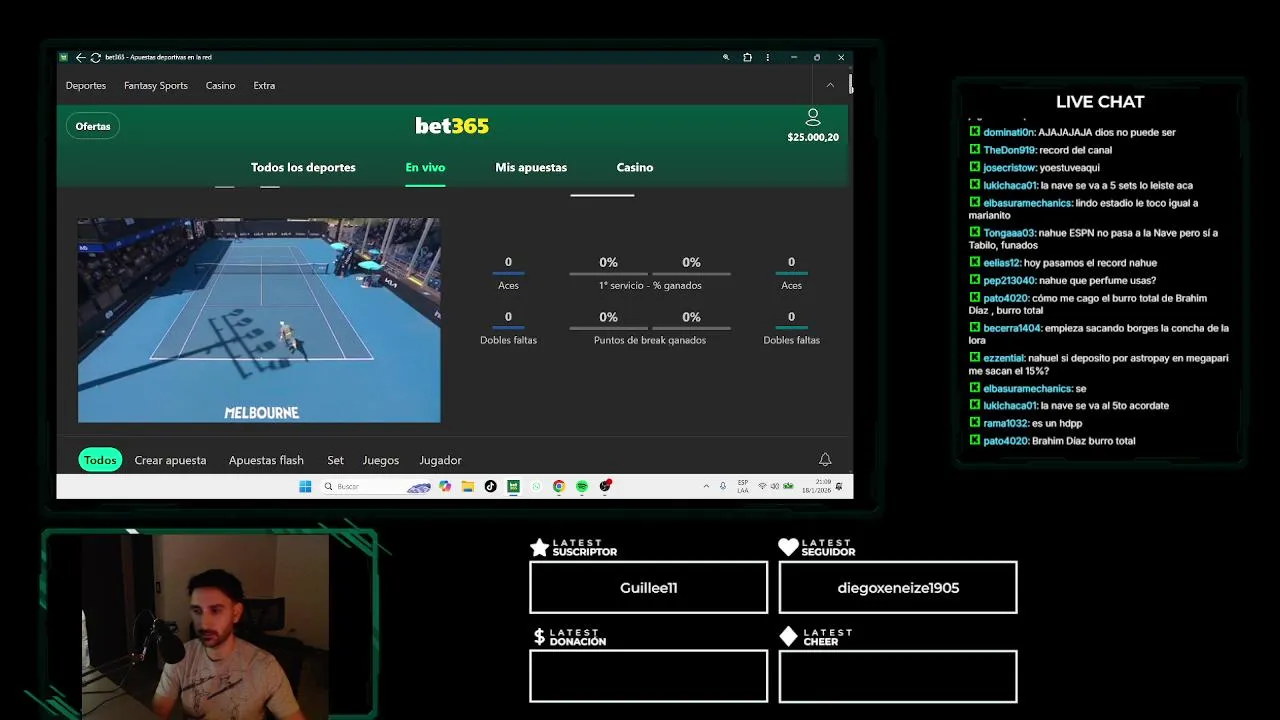Open the Mis apuestas tab

(531, 167)
